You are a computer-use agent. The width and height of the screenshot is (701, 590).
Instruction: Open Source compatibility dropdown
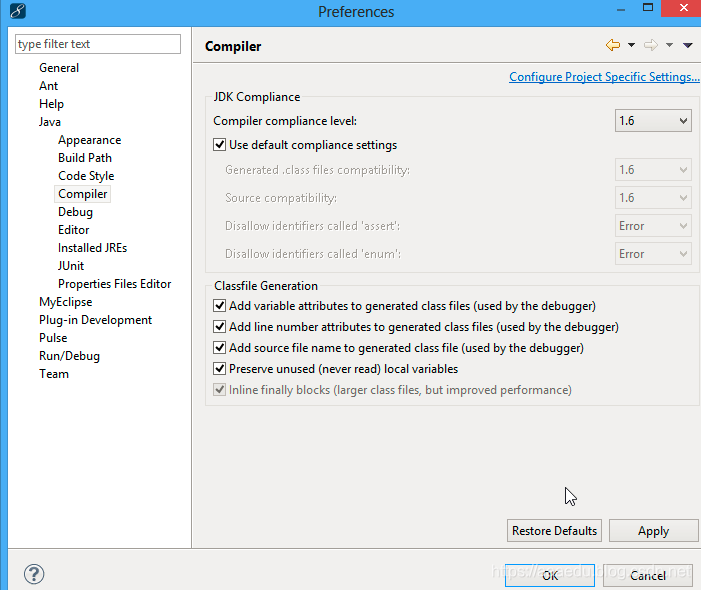tap(653, 198)
